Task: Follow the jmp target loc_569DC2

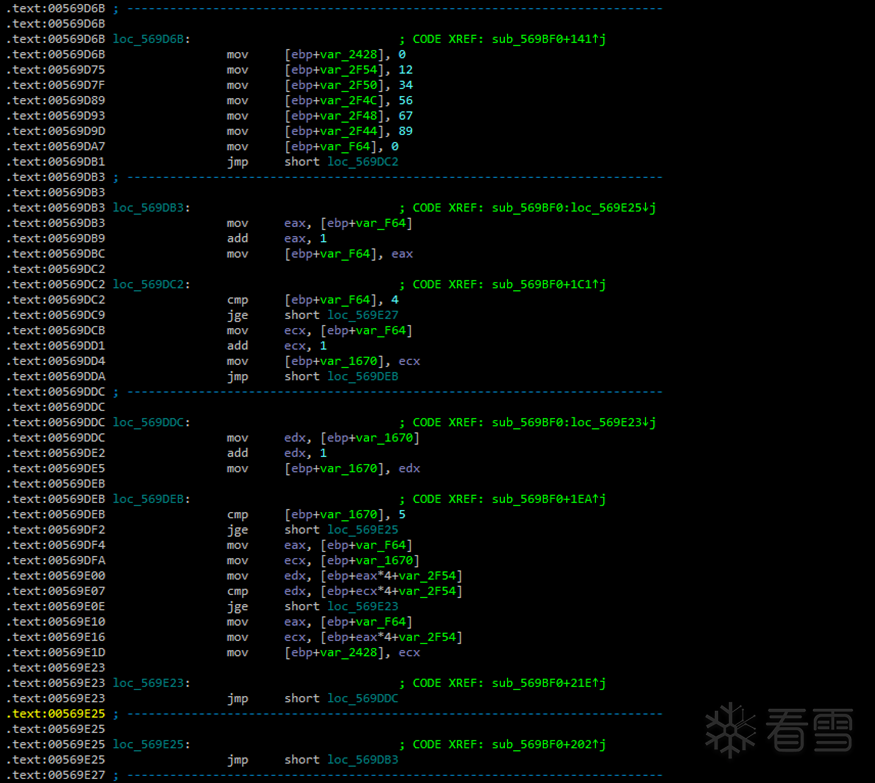Action: (x=364, y=161)
